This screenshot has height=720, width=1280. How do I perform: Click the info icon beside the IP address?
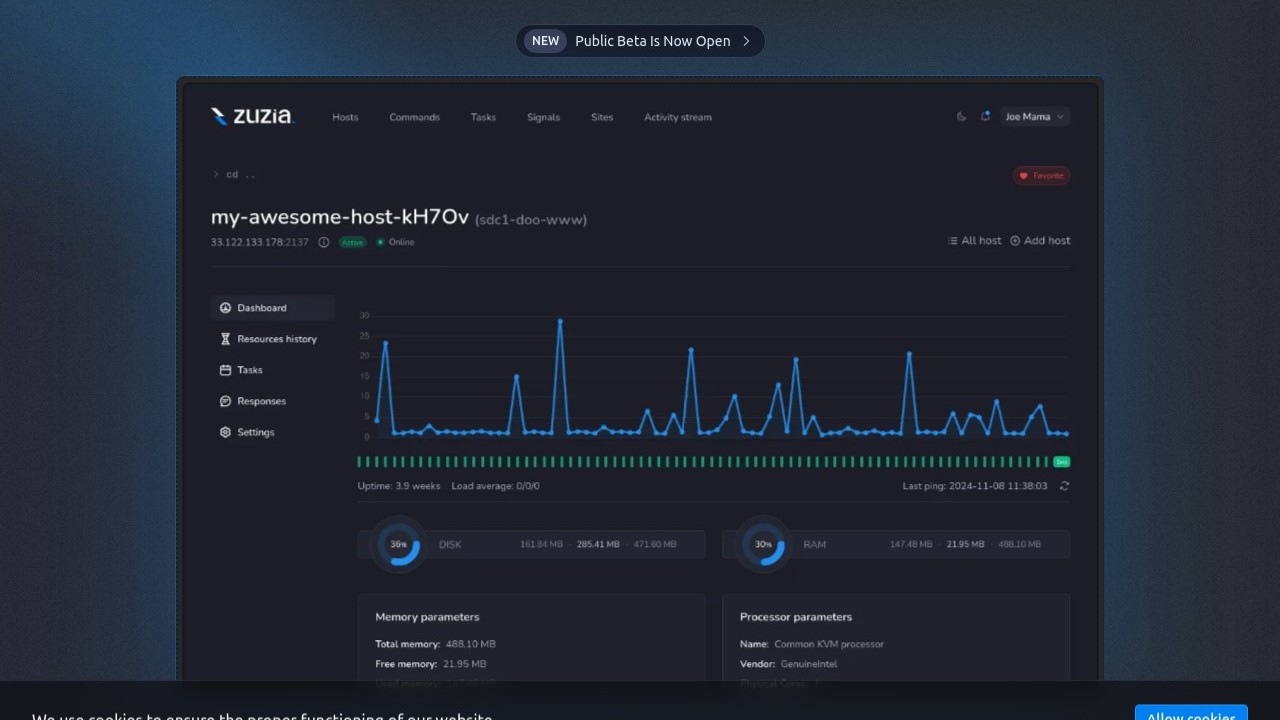pos(324,242)
